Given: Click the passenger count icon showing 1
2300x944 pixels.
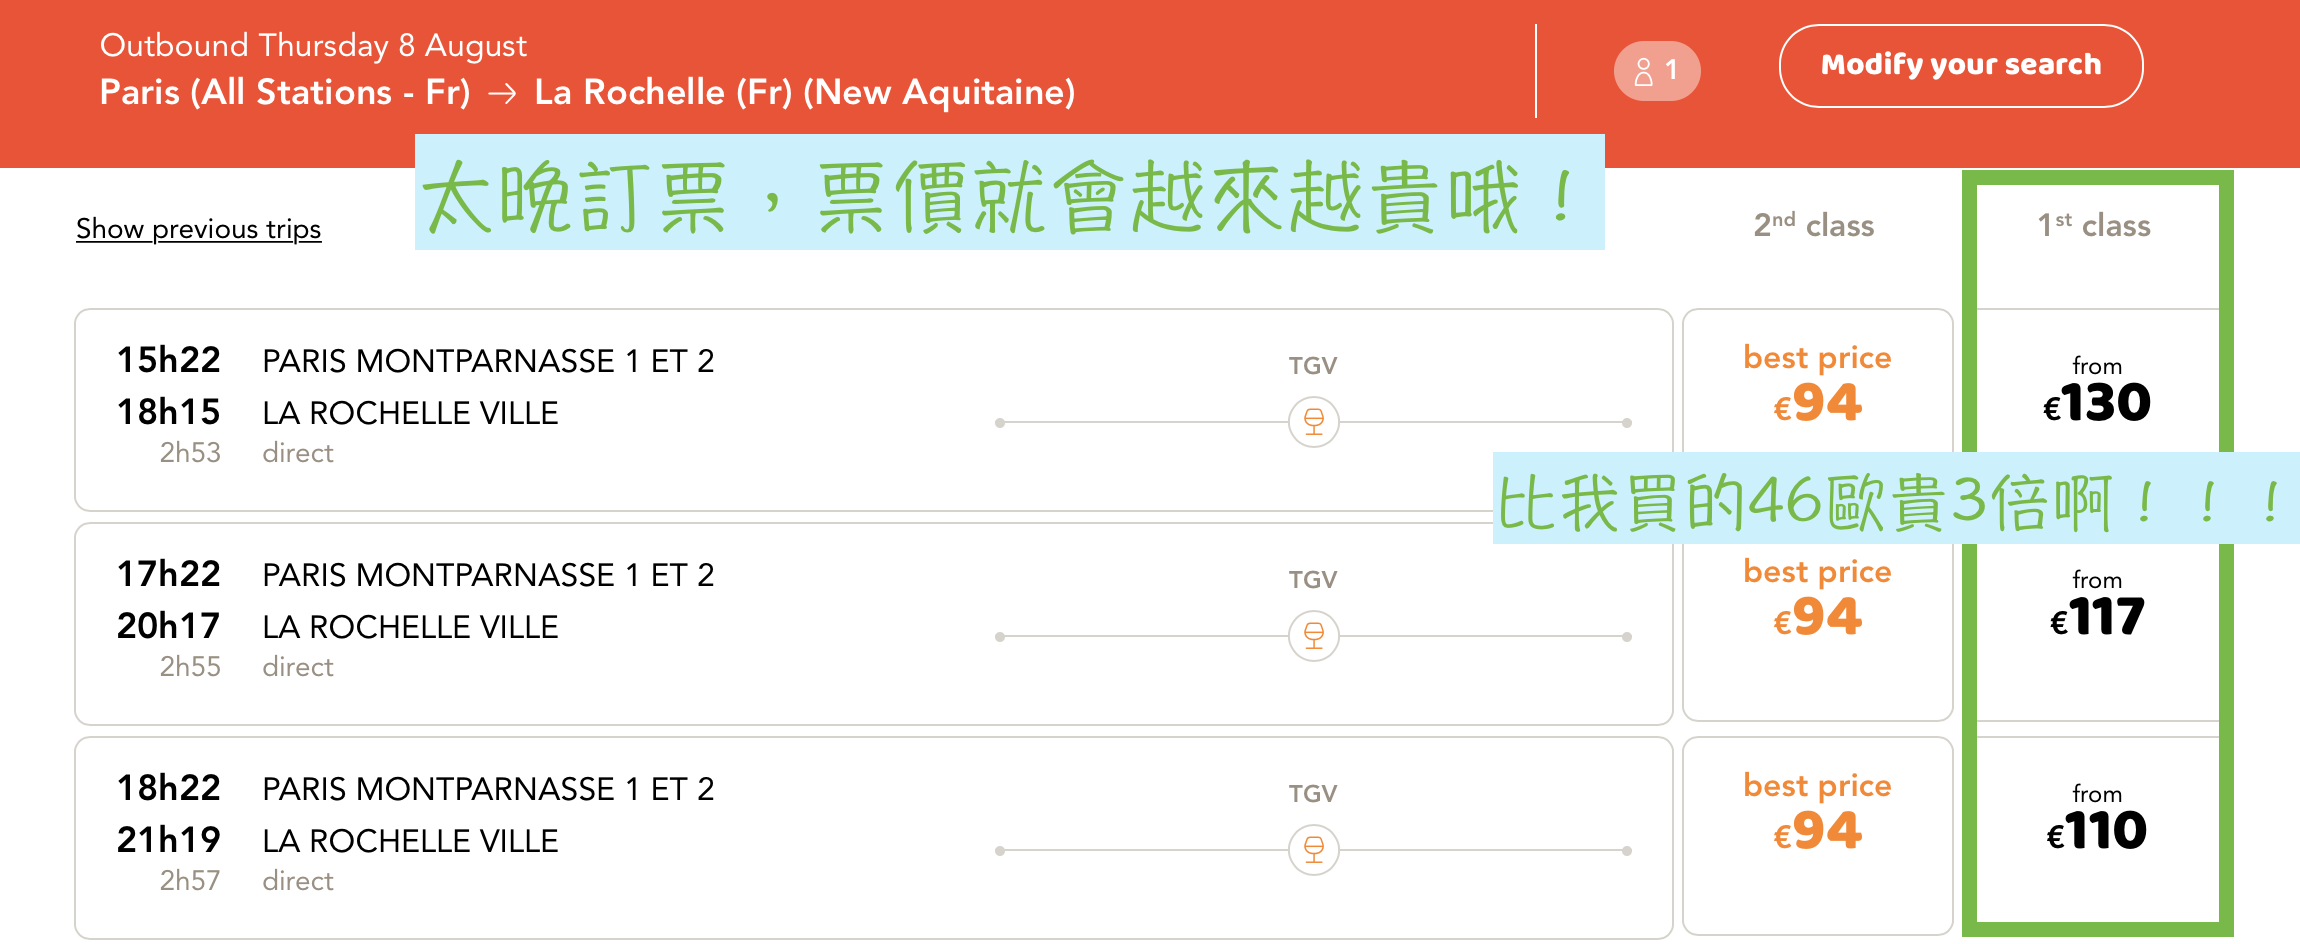Looking at the screenshot, I should click(1656, 71).
